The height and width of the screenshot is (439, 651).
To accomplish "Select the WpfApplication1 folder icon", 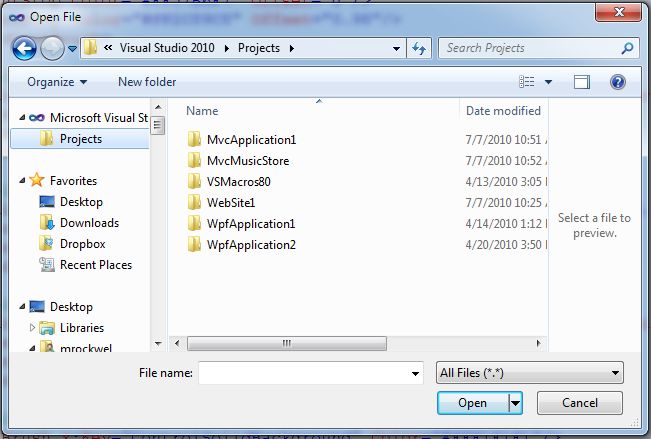I will (194, 224).
